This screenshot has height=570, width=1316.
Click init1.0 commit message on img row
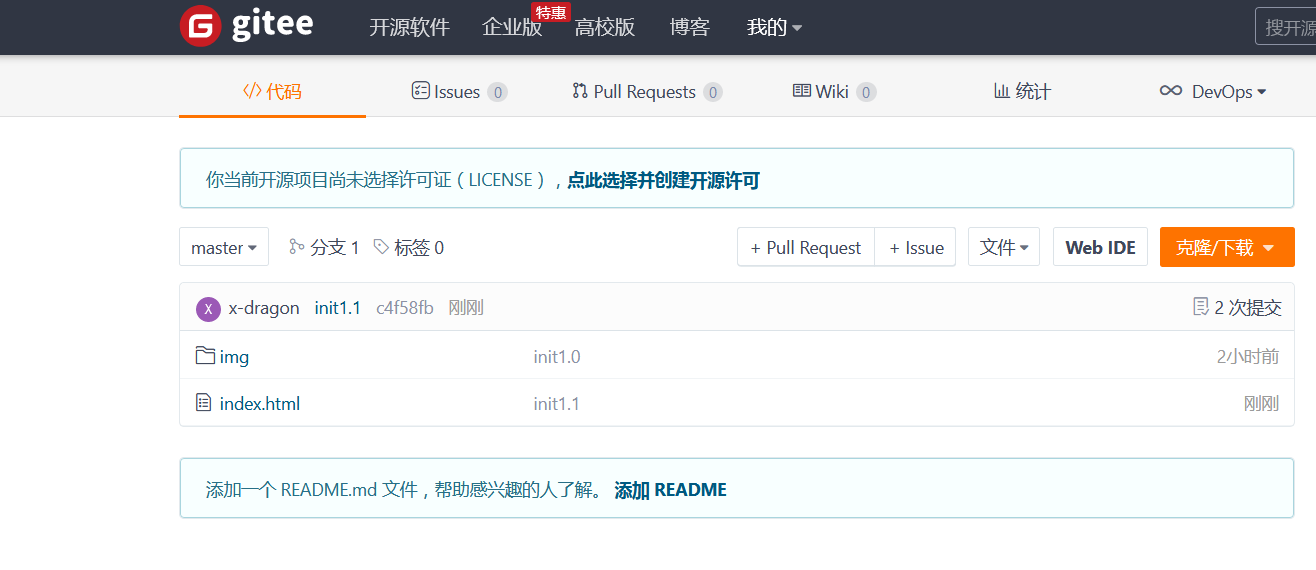pyautogui.click(x=557, y=356)
